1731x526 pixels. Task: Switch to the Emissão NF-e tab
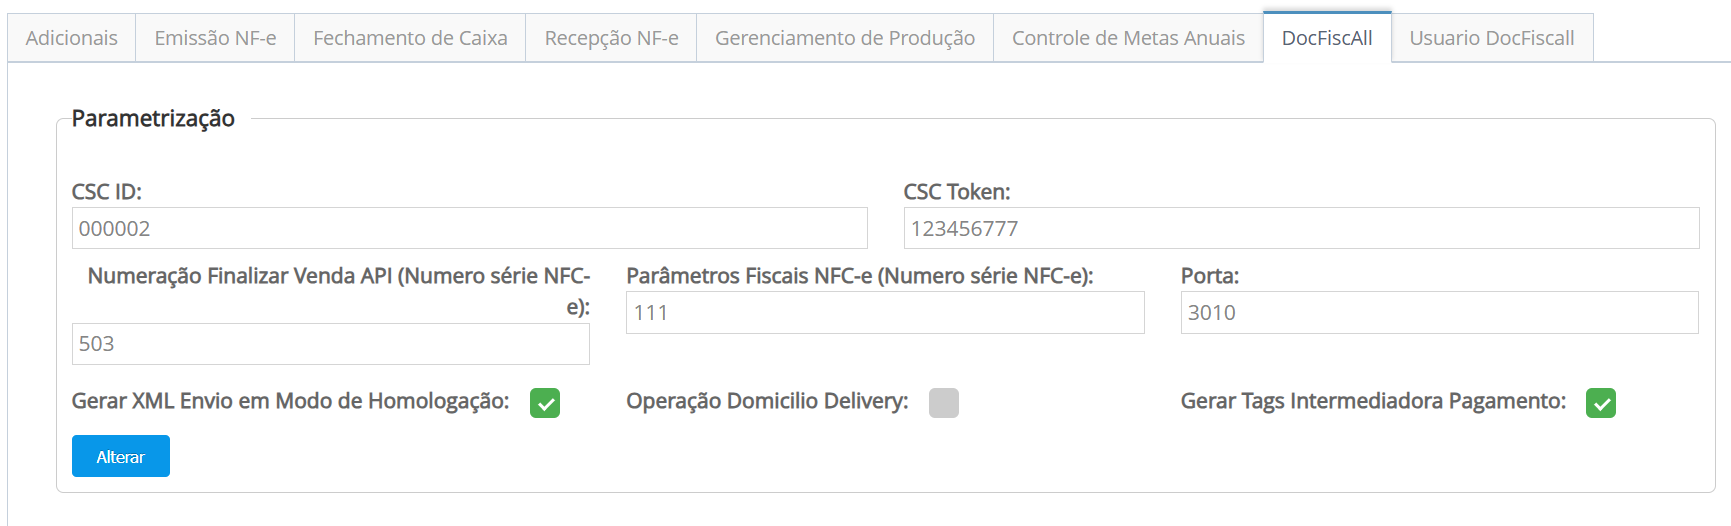tap(215, 38)
